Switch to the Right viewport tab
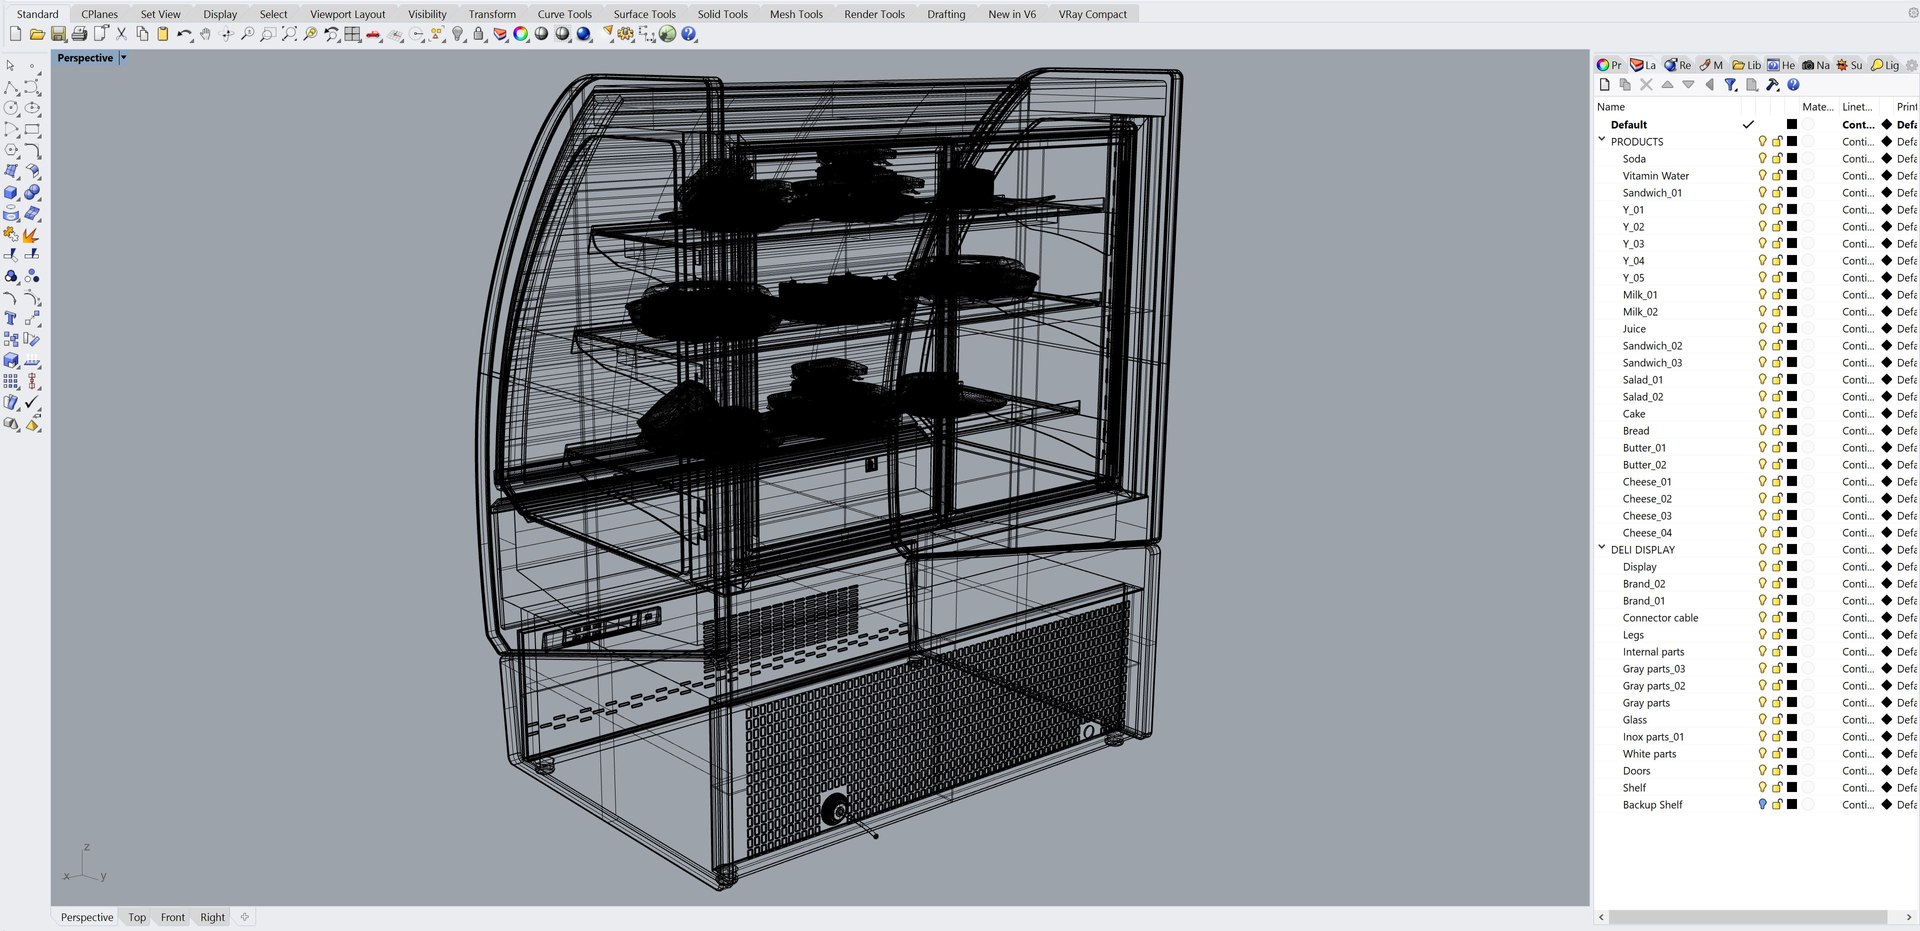This screenshot has height=931, width=1920. click(212, 917)
